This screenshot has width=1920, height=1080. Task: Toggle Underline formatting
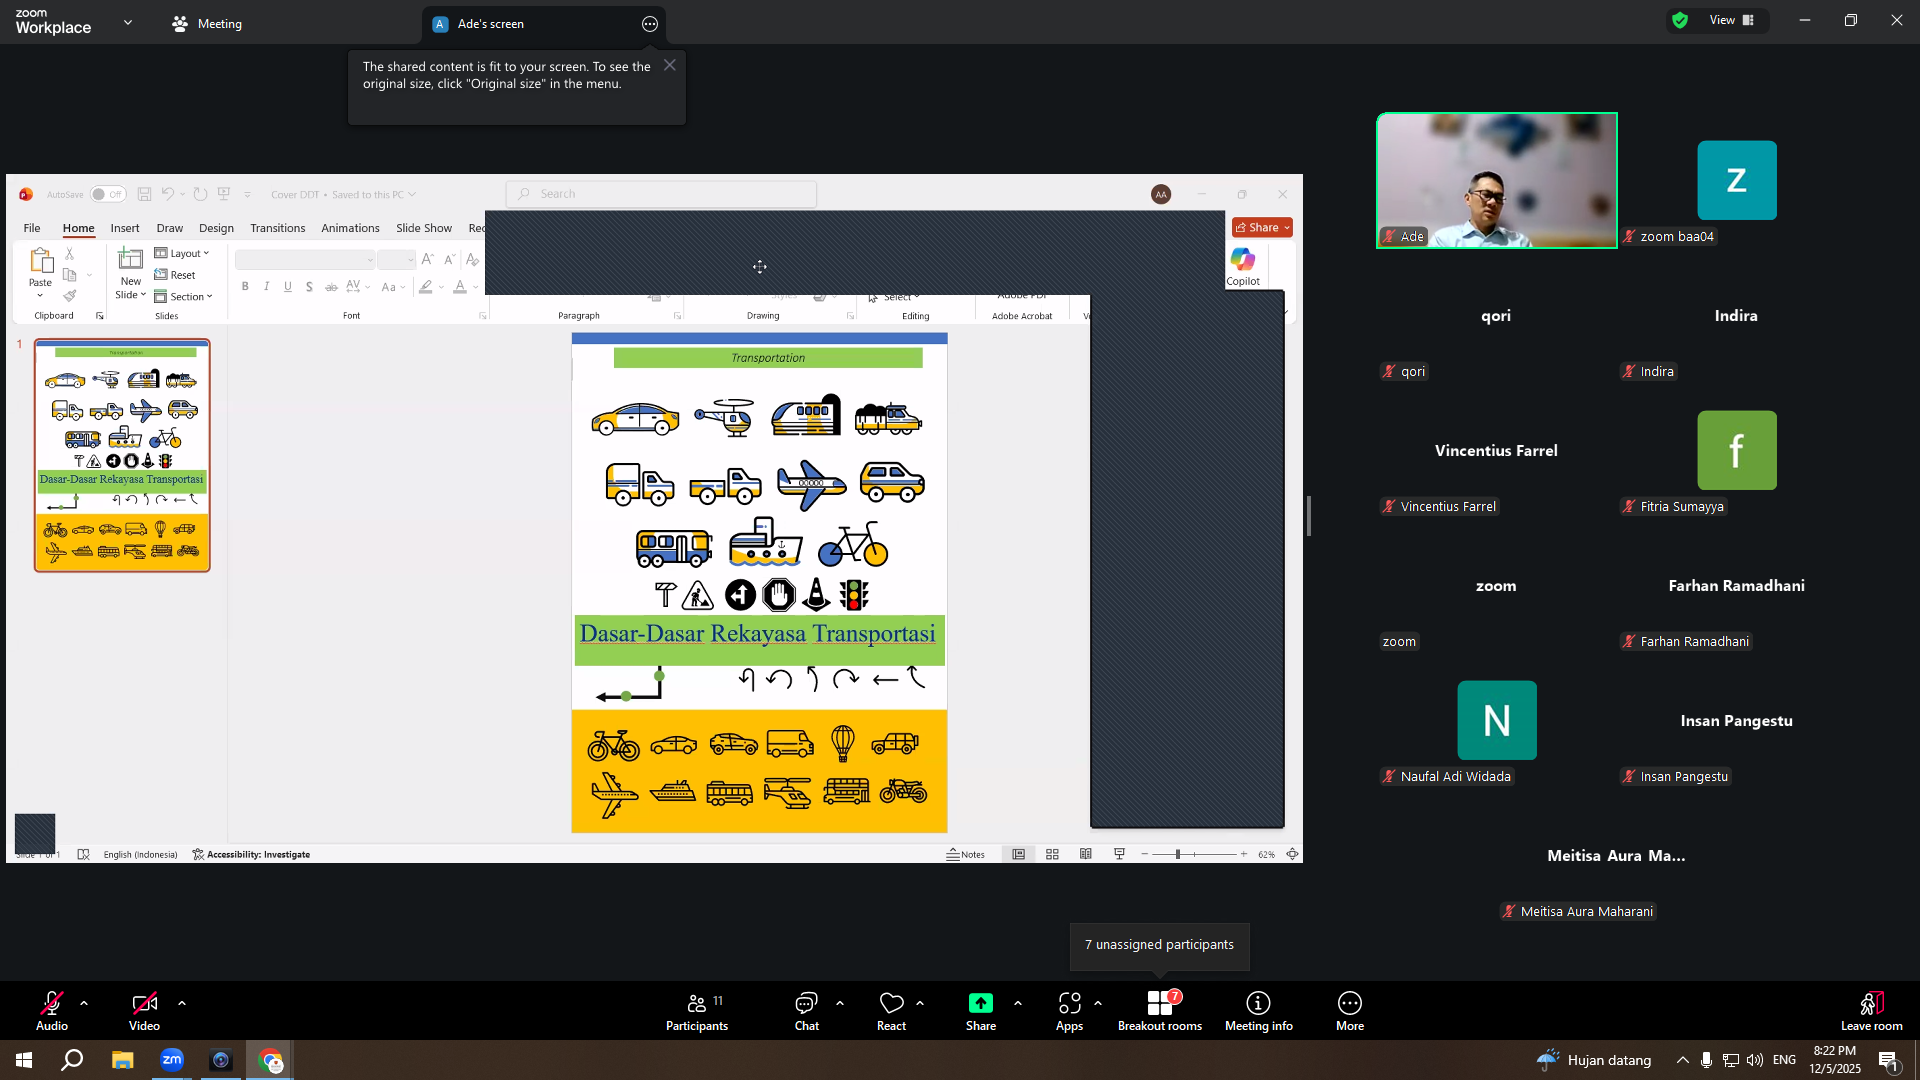point(288,287)
